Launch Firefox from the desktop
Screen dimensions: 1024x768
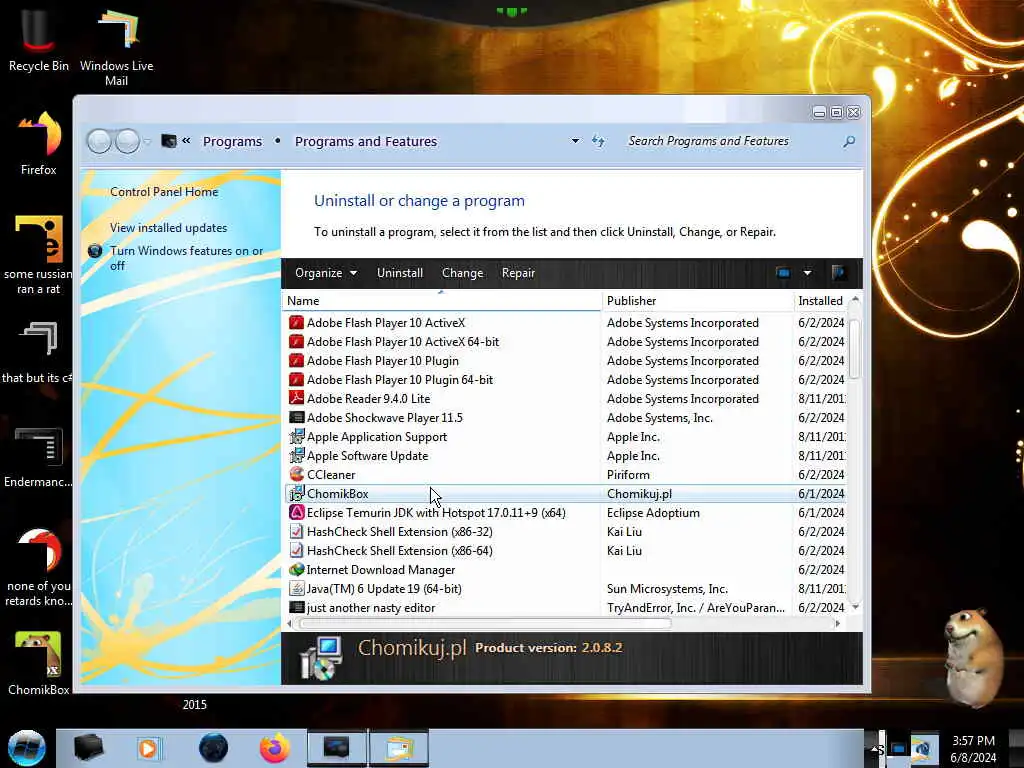click(39, 144)
